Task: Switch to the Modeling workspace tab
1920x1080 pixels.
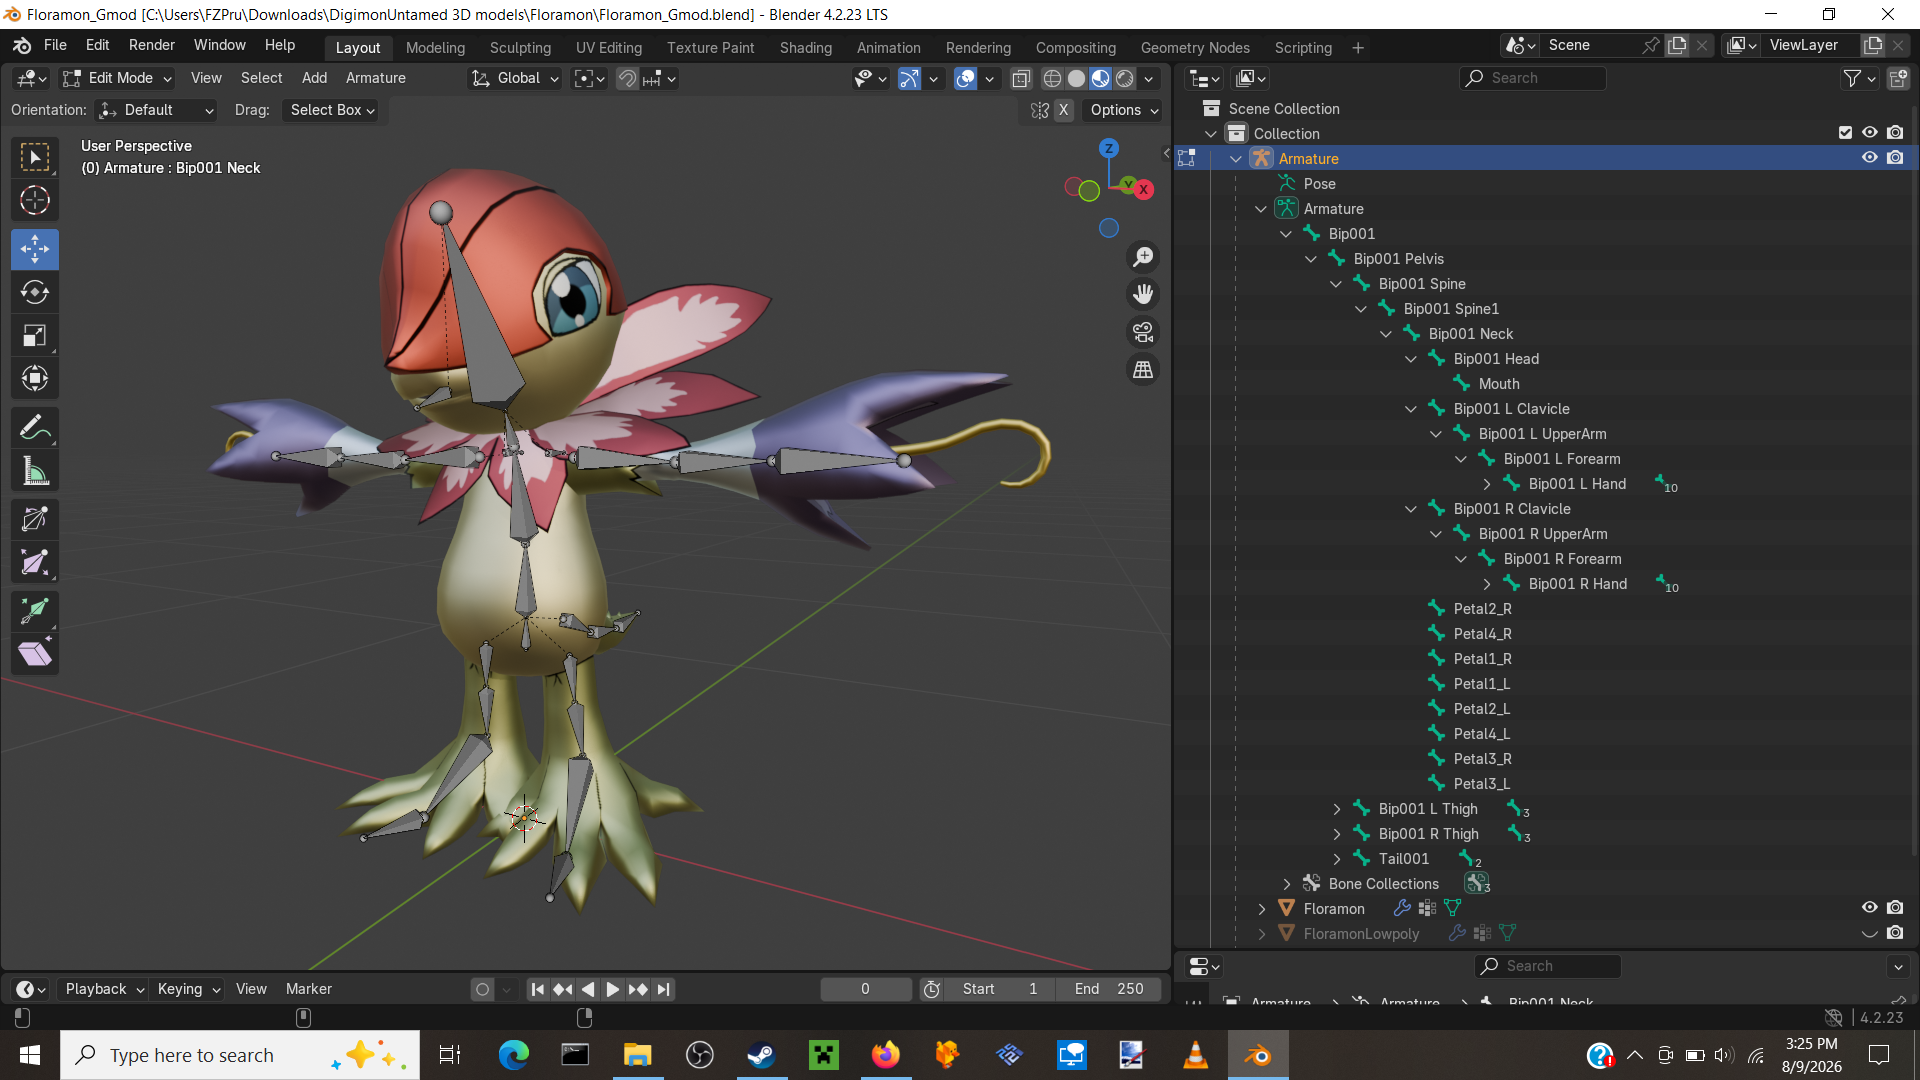Action: pyautogui.click(x=435, y=48)
